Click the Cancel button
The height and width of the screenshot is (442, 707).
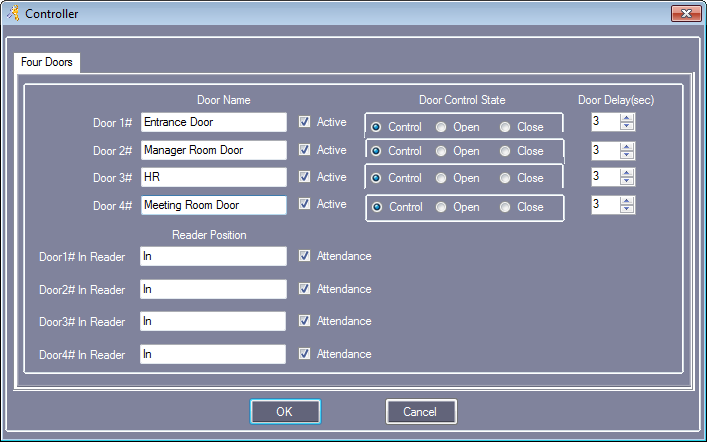click(421, 411)
